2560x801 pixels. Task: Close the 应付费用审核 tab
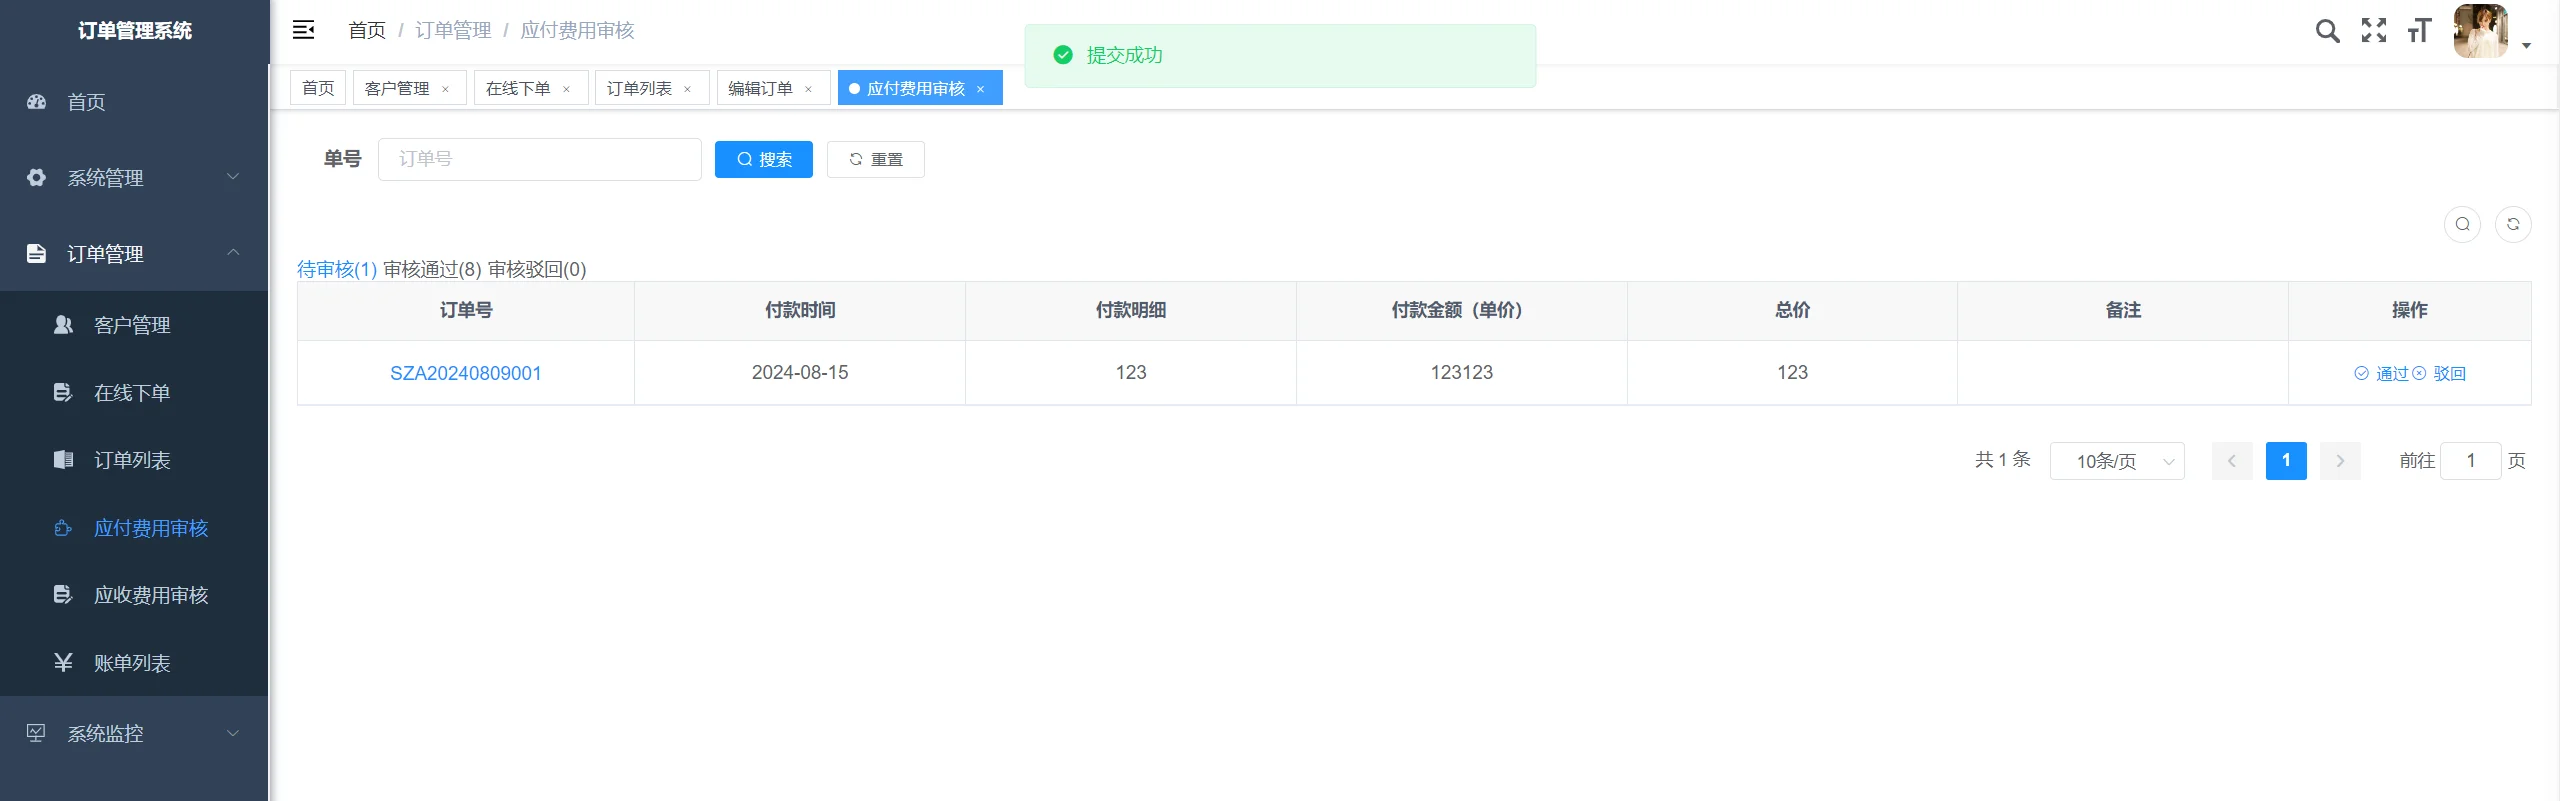[980, 89]
